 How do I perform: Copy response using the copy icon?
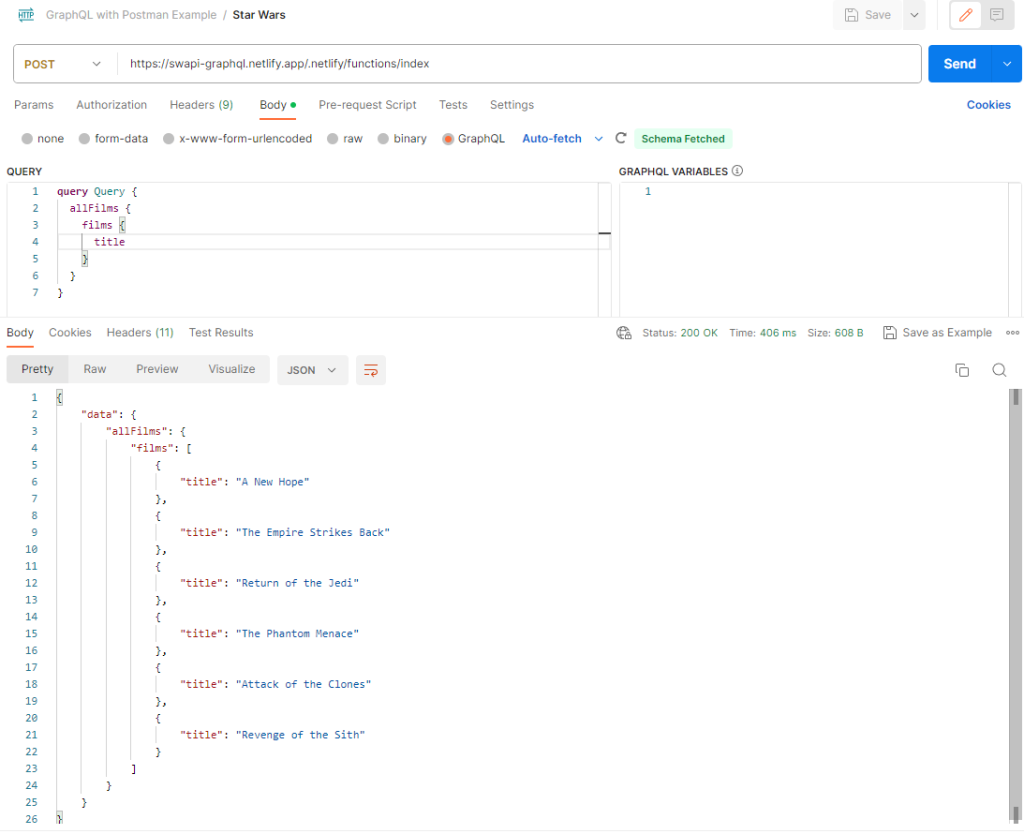pos(962,370)
